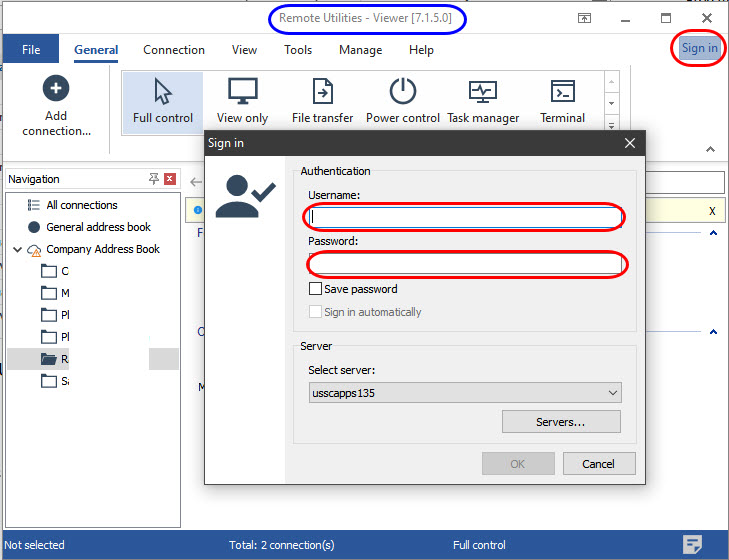Enable the Save password checkbox
This screenshot has height=560, width=729.
[x=316, y=289]
